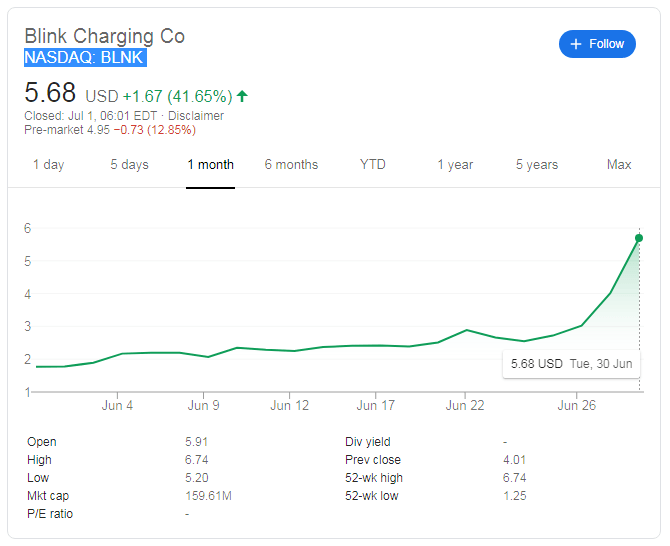
Task: Click the Pre-market 4.95 text
Action: (x=67, y=130)
